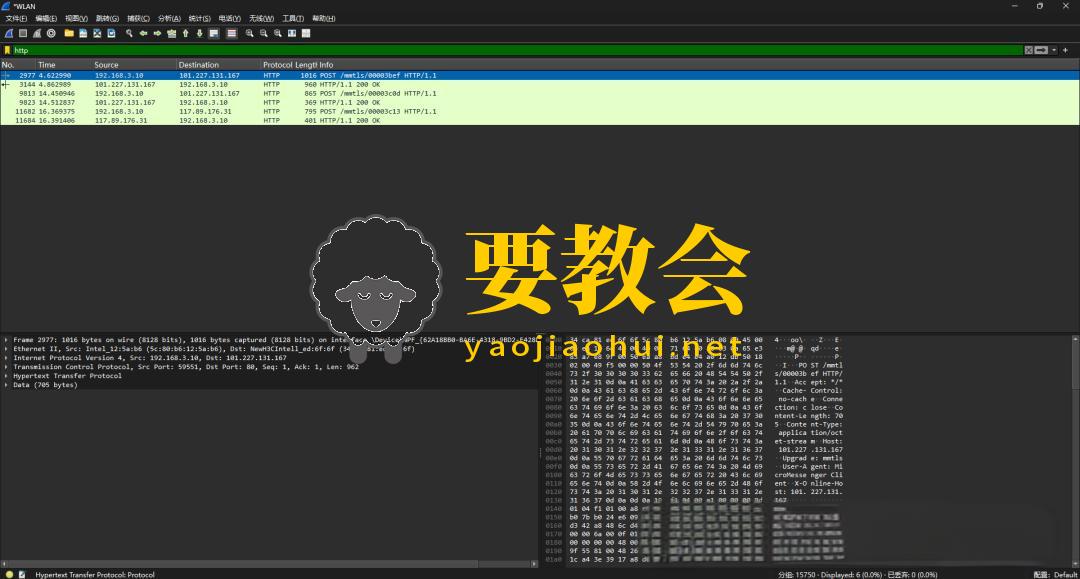The width and height of the screenshot is (1080, 579).
Task: Expand Hypertext Transfer Protocol row
Action: pyautogui.click(x=6, y=376)
